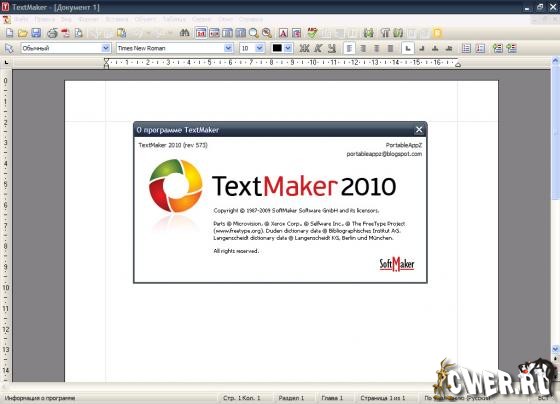Close the О программе TextMaker dialog
Image resolution: width=560 pixels, height=404 pixels.
[419, 130]
